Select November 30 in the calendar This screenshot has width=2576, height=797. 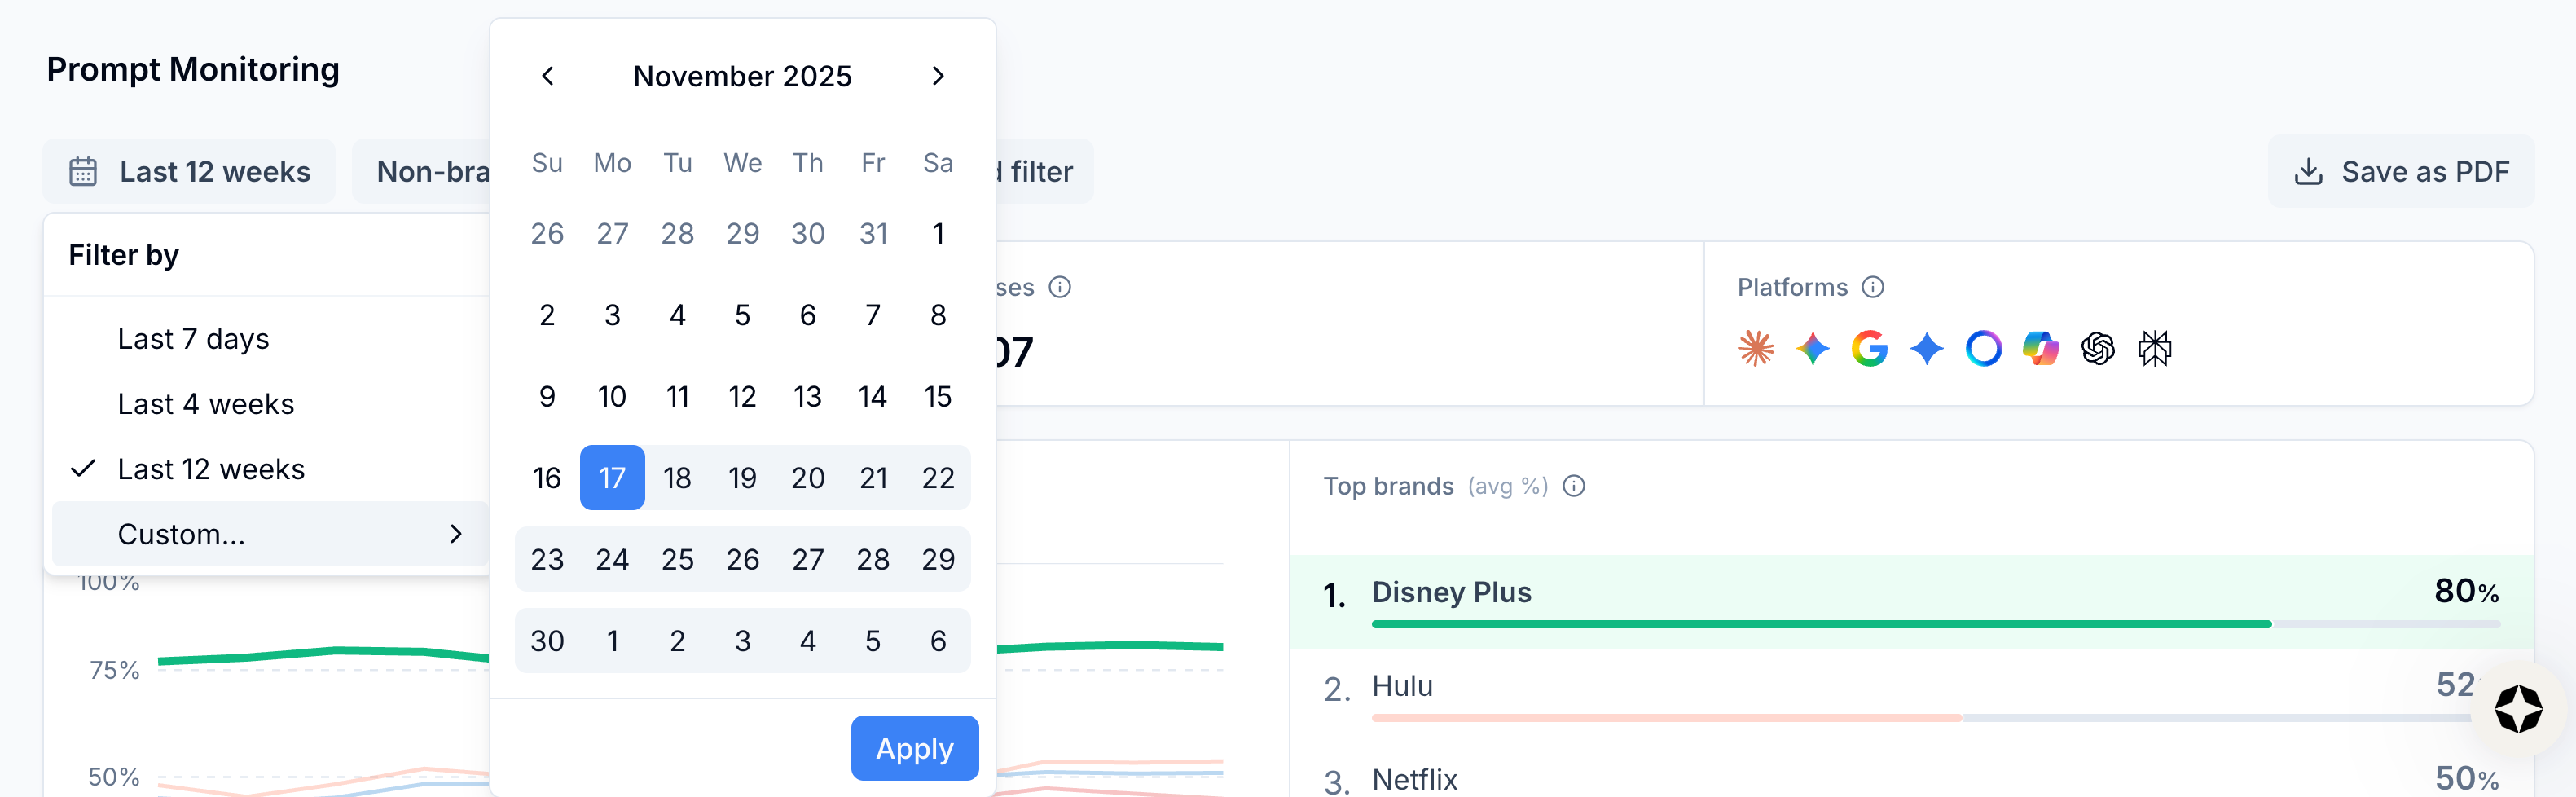click(x=547, y=641)
